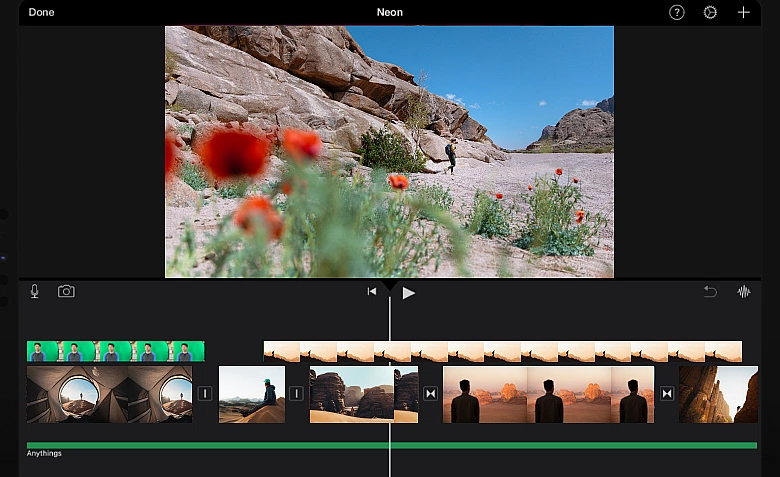Select the canyon rock wall clip

coord(718,394)
